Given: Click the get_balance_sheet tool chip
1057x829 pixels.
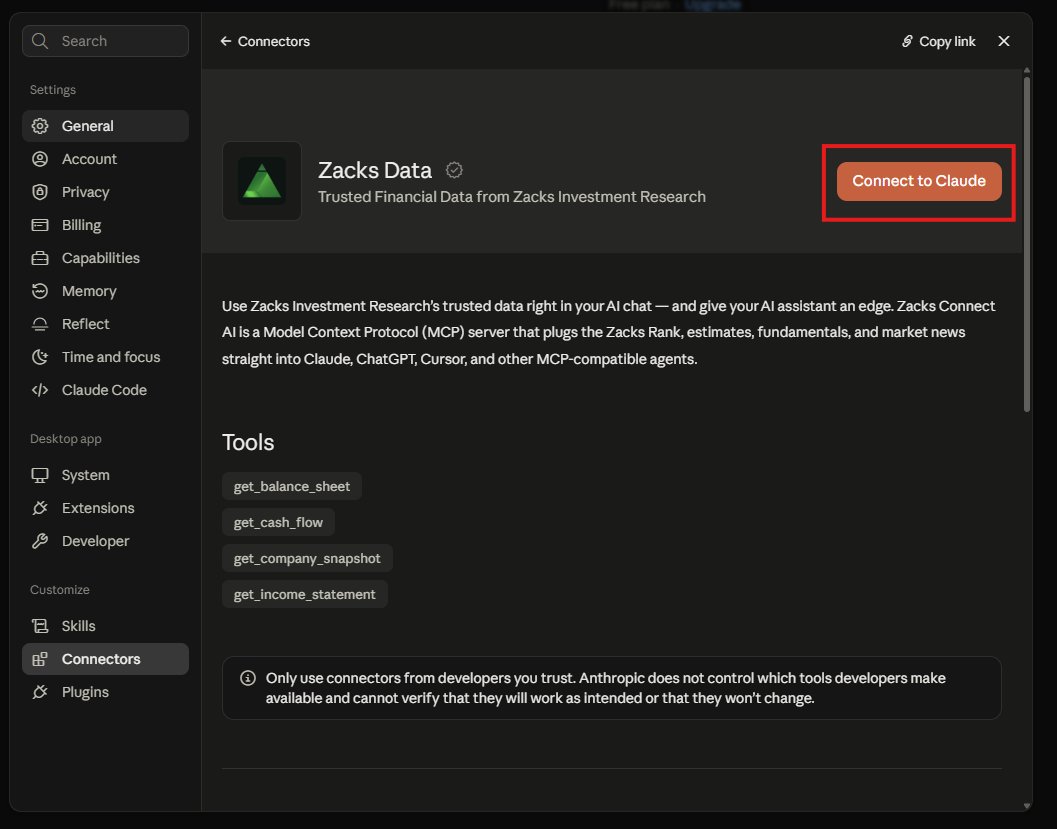Looking at the screenshot, I should coord(292,487).
